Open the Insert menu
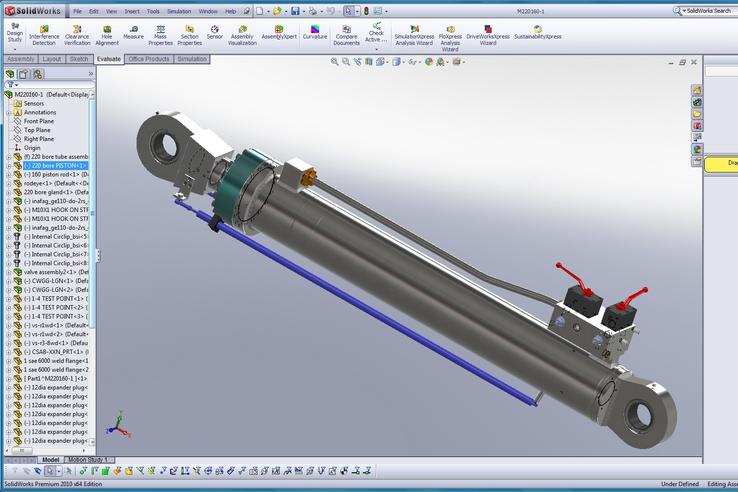 coord(132,11)
